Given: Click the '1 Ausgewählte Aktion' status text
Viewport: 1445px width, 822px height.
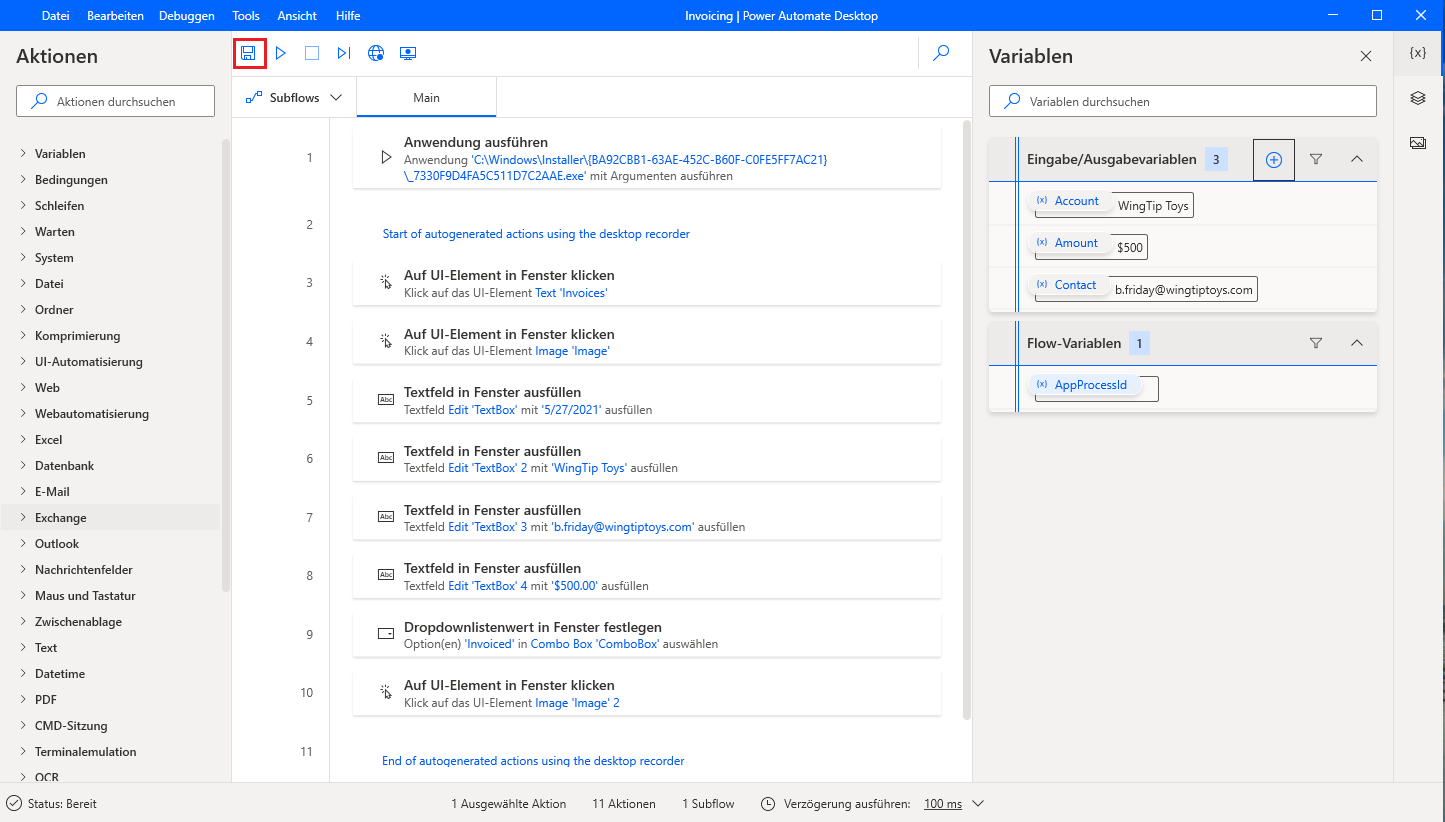Looking at the screenshot, I should pos(509,804).
